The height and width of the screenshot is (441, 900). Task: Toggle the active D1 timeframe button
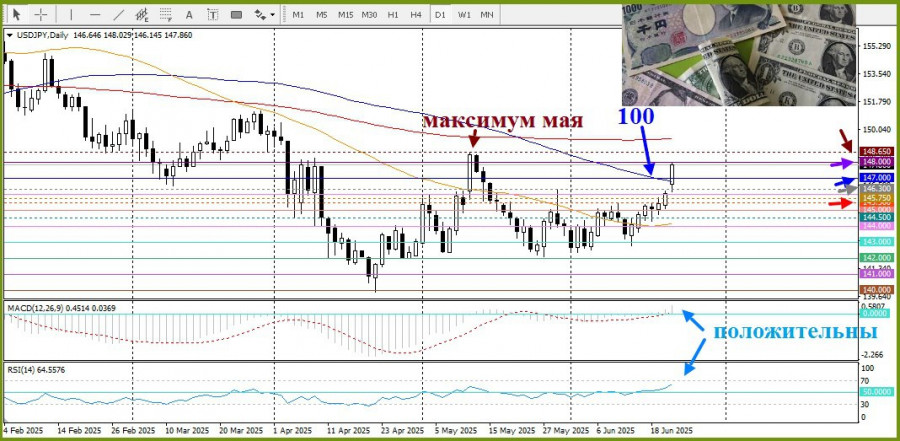click(x=440, y=14)
